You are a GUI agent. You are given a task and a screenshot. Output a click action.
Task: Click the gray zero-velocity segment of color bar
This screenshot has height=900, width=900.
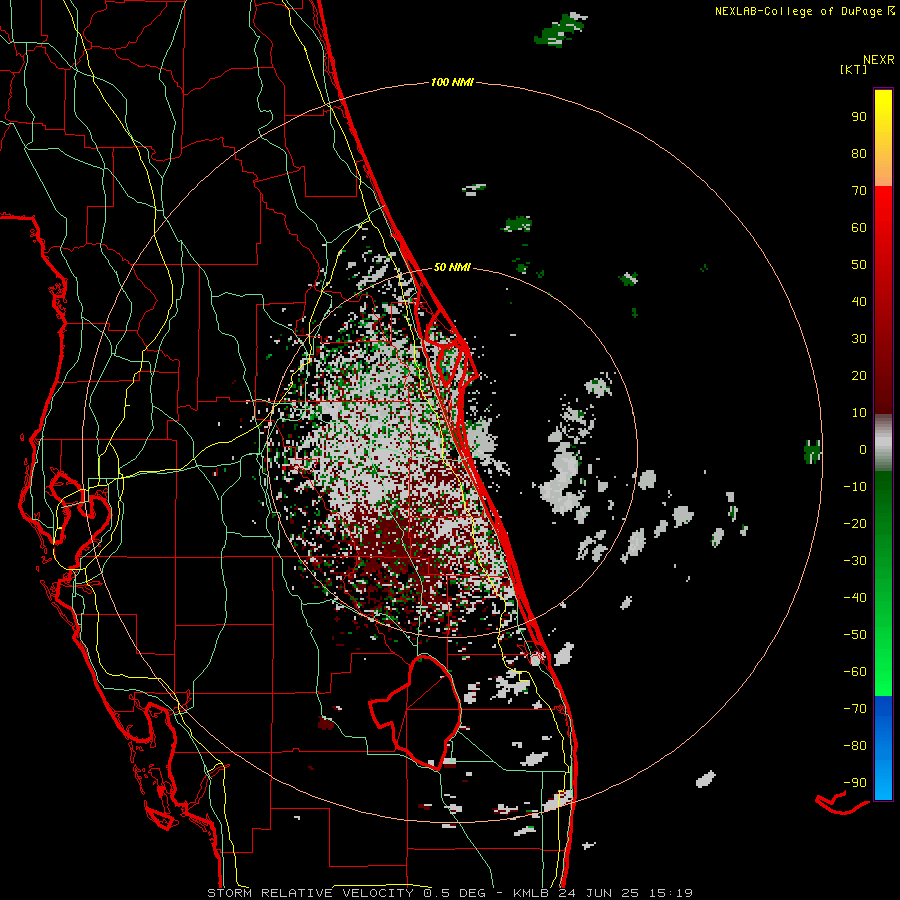point(883,443)
